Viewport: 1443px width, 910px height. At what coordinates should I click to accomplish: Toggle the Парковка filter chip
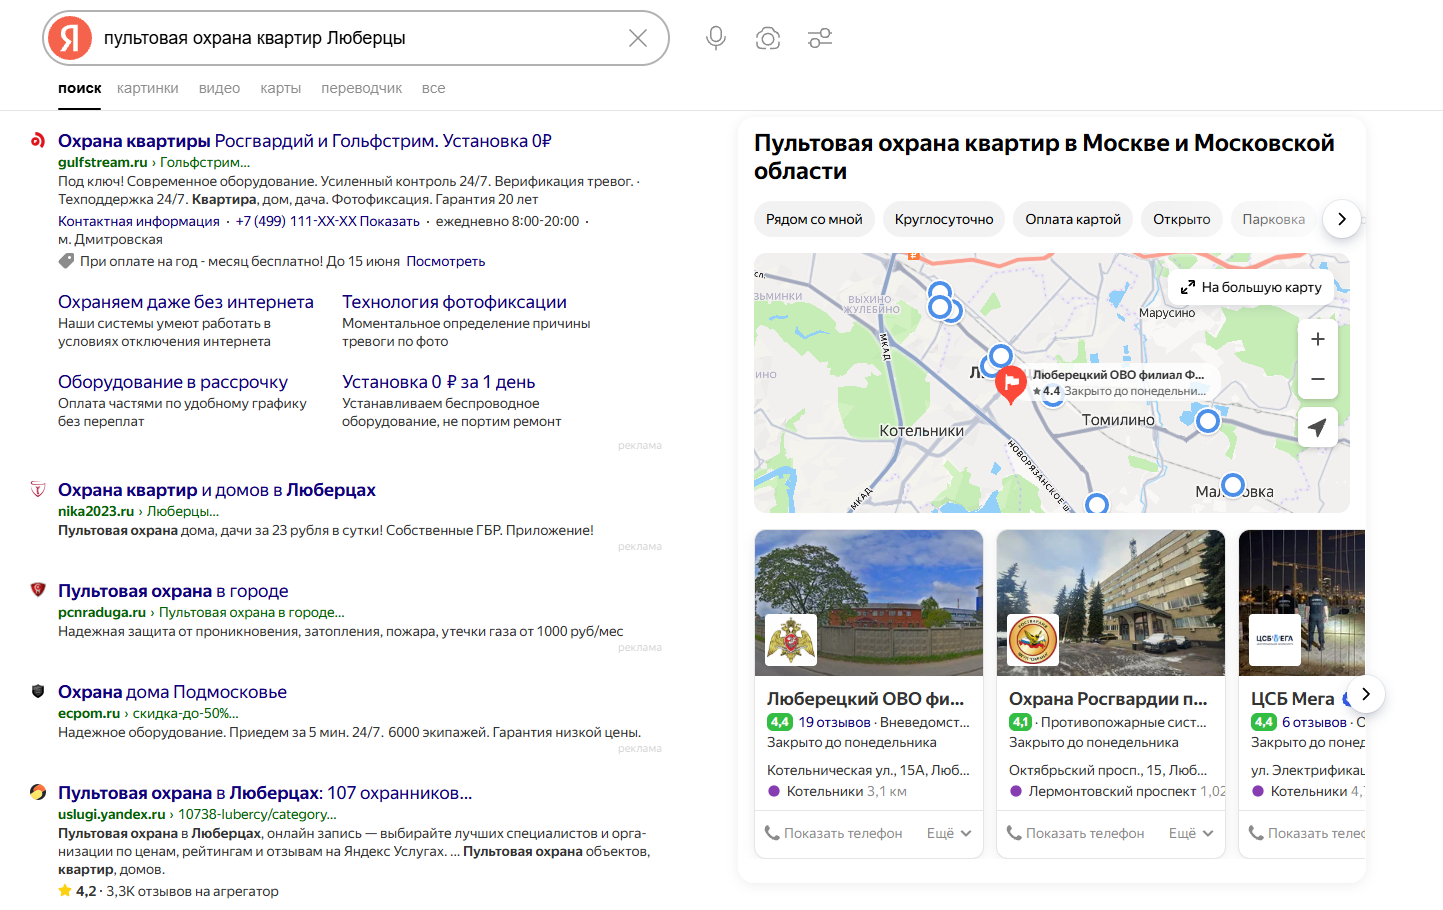click(x=1274, y=219)
